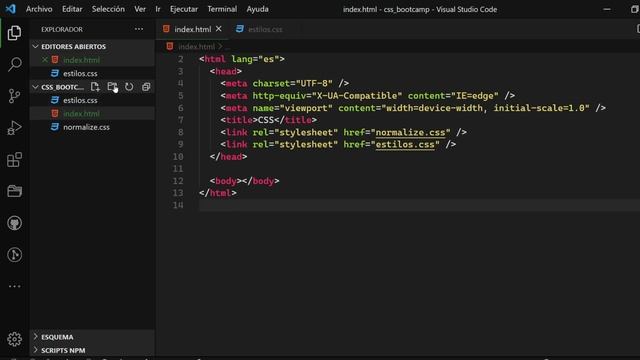This screenshot has width=640, height=360.
Task: Open the Ver menu
Action: click(x=140, y=9)
